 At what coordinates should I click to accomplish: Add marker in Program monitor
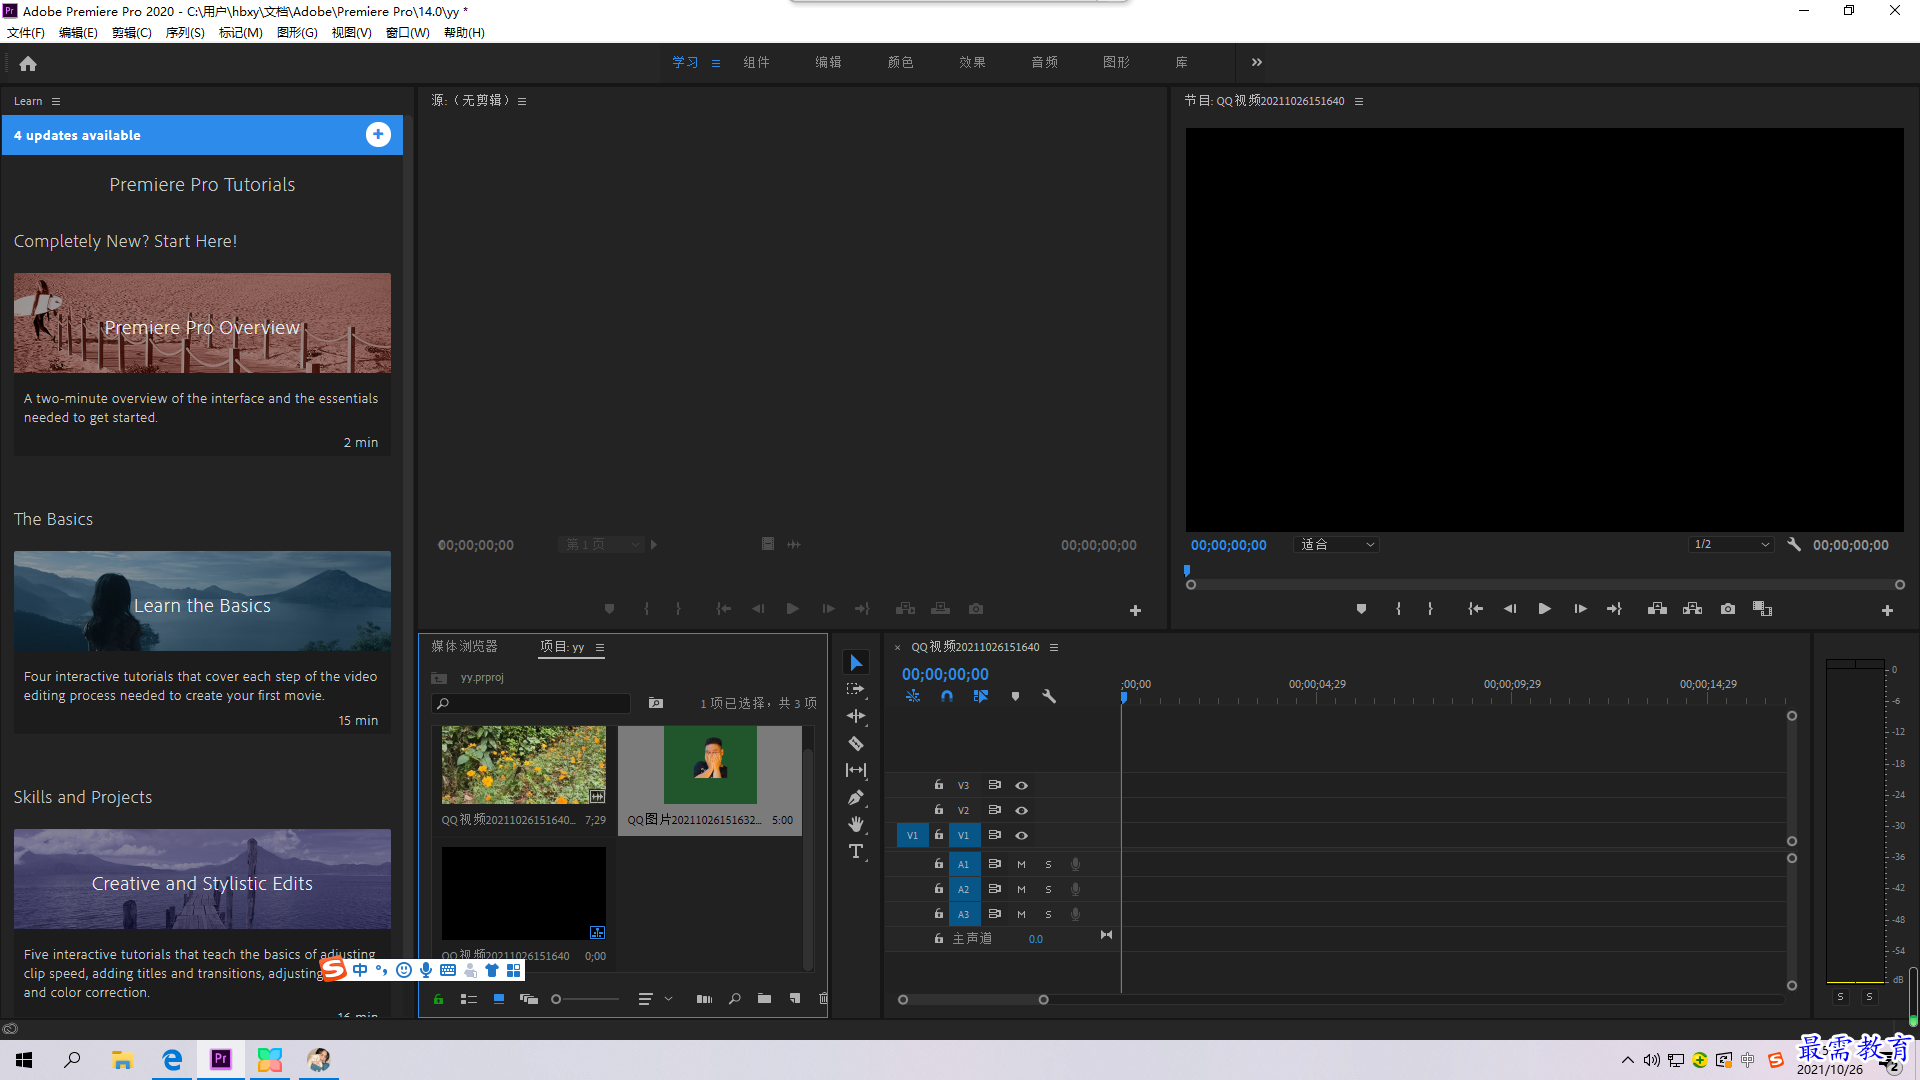(x=1361, y=609)
